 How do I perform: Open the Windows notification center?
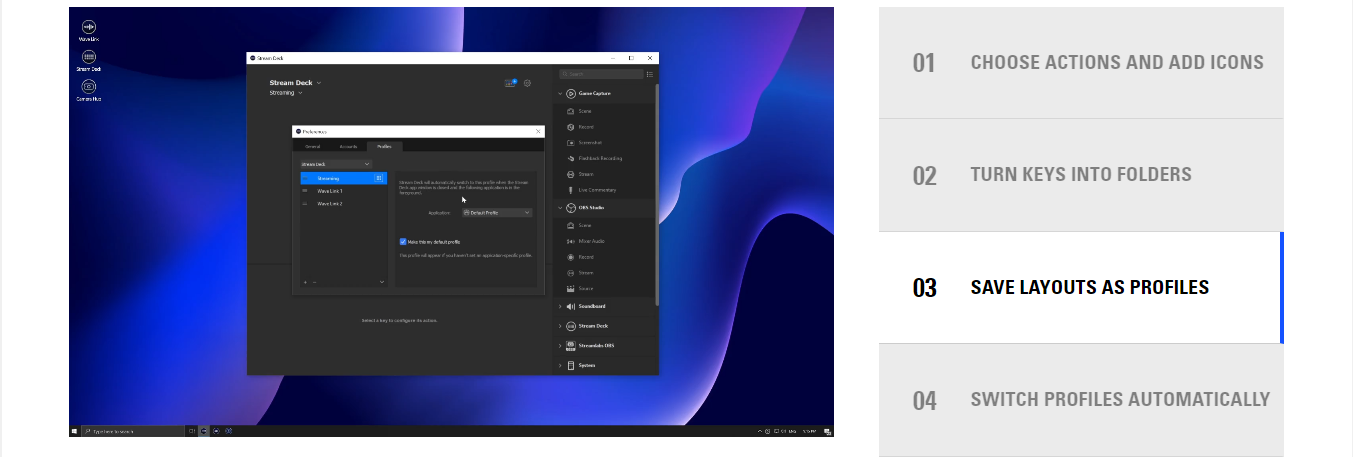coord(826,431)
